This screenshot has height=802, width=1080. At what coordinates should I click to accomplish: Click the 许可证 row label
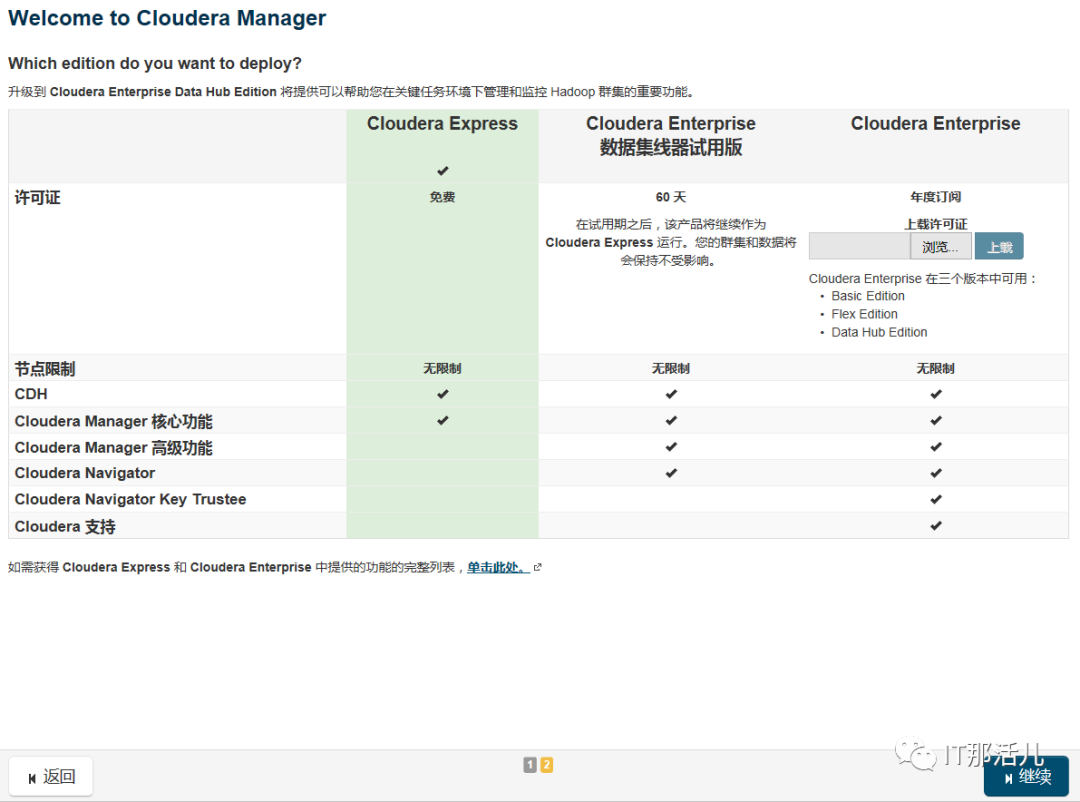pos(37,198)
